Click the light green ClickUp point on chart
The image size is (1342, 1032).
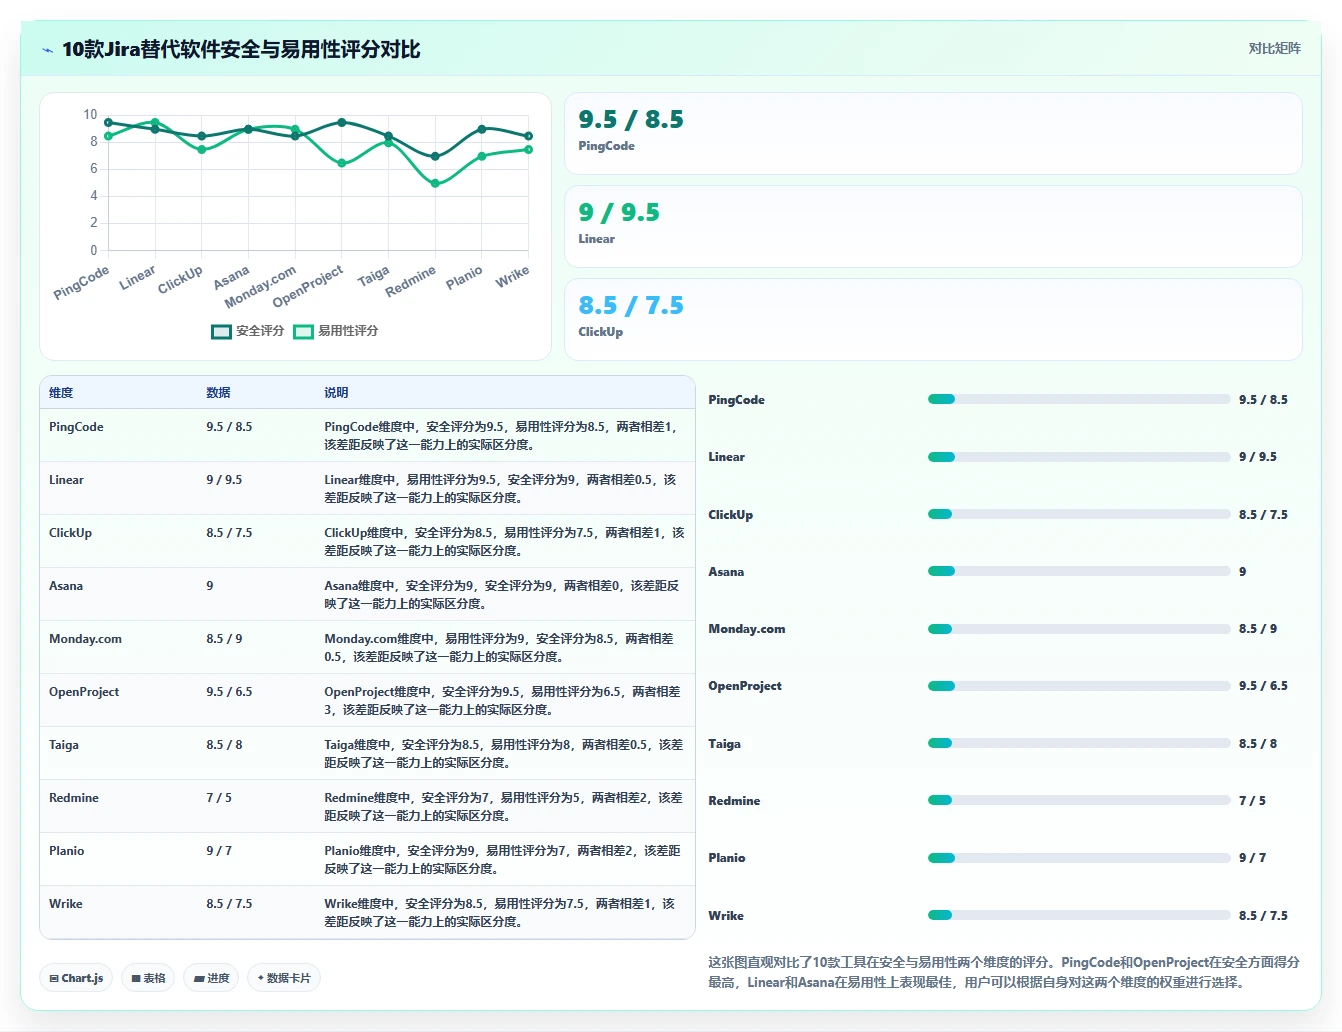tap(202, 149)
